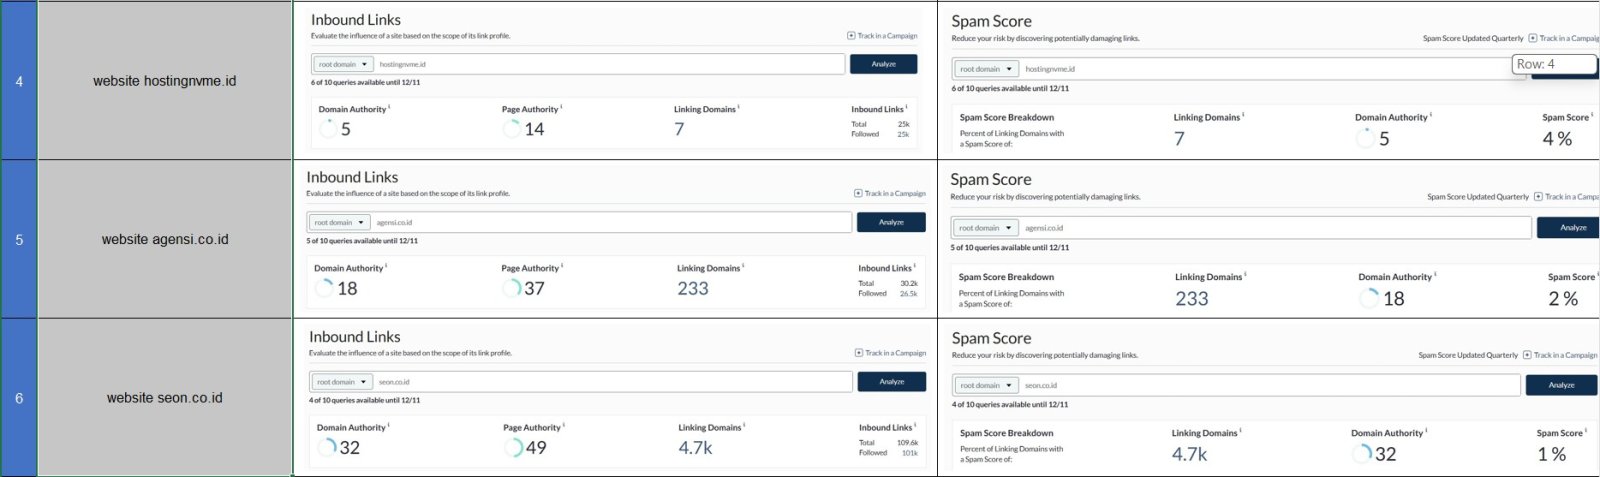Open root domain dropdown in seon.co.id Inbound Links

click(342, 382)
